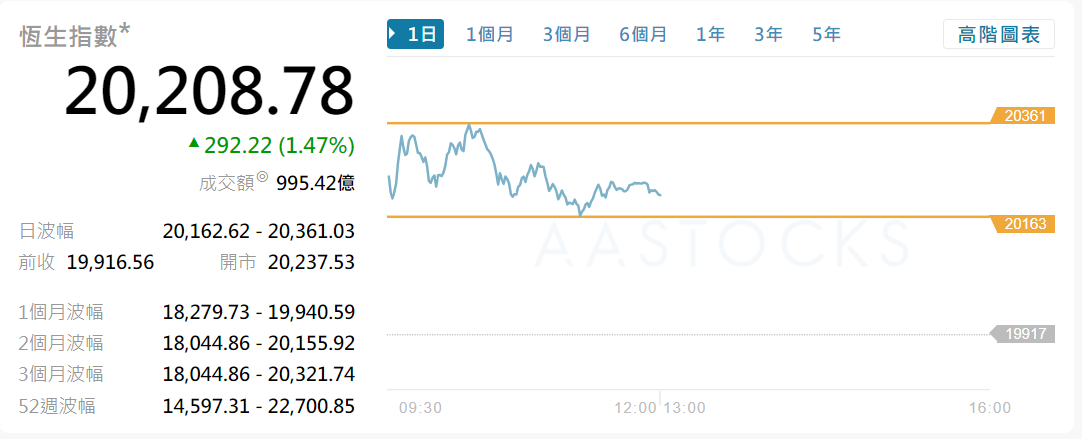Click the 20361 day-high price tag
The height and width of the screenshot is (439, 1082).
tap(1021, 116)
